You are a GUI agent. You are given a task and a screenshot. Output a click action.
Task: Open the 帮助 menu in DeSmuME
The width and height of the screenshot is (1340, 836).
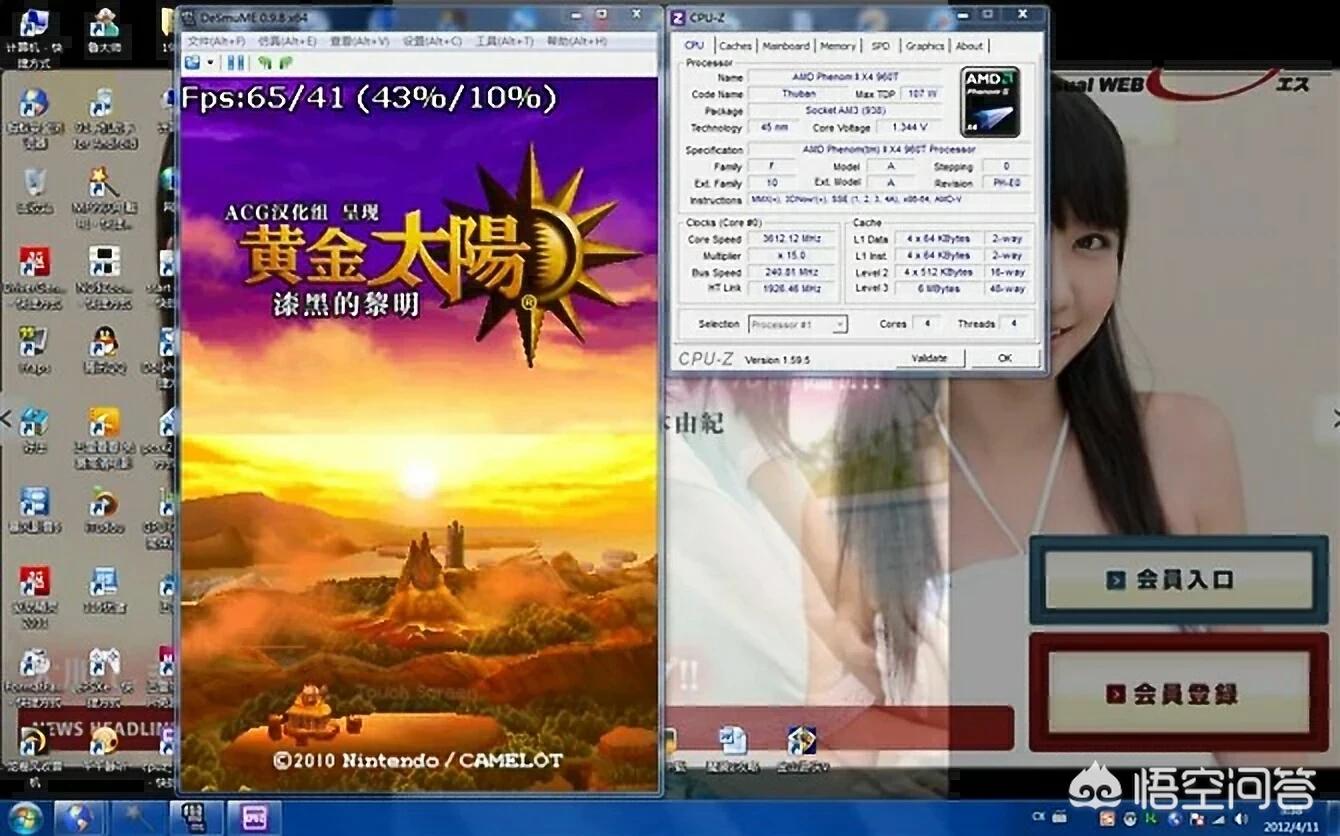point(577,41)
